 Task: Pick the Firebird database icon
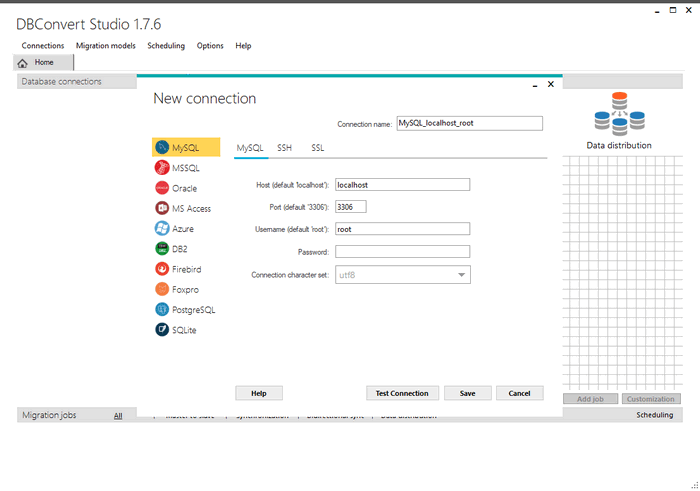coord(162,269)
